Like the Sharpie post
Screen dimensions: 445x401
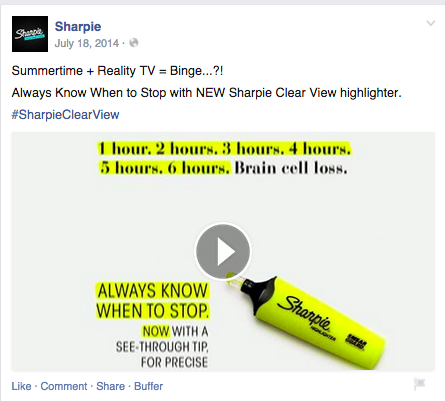coord(21,386)
